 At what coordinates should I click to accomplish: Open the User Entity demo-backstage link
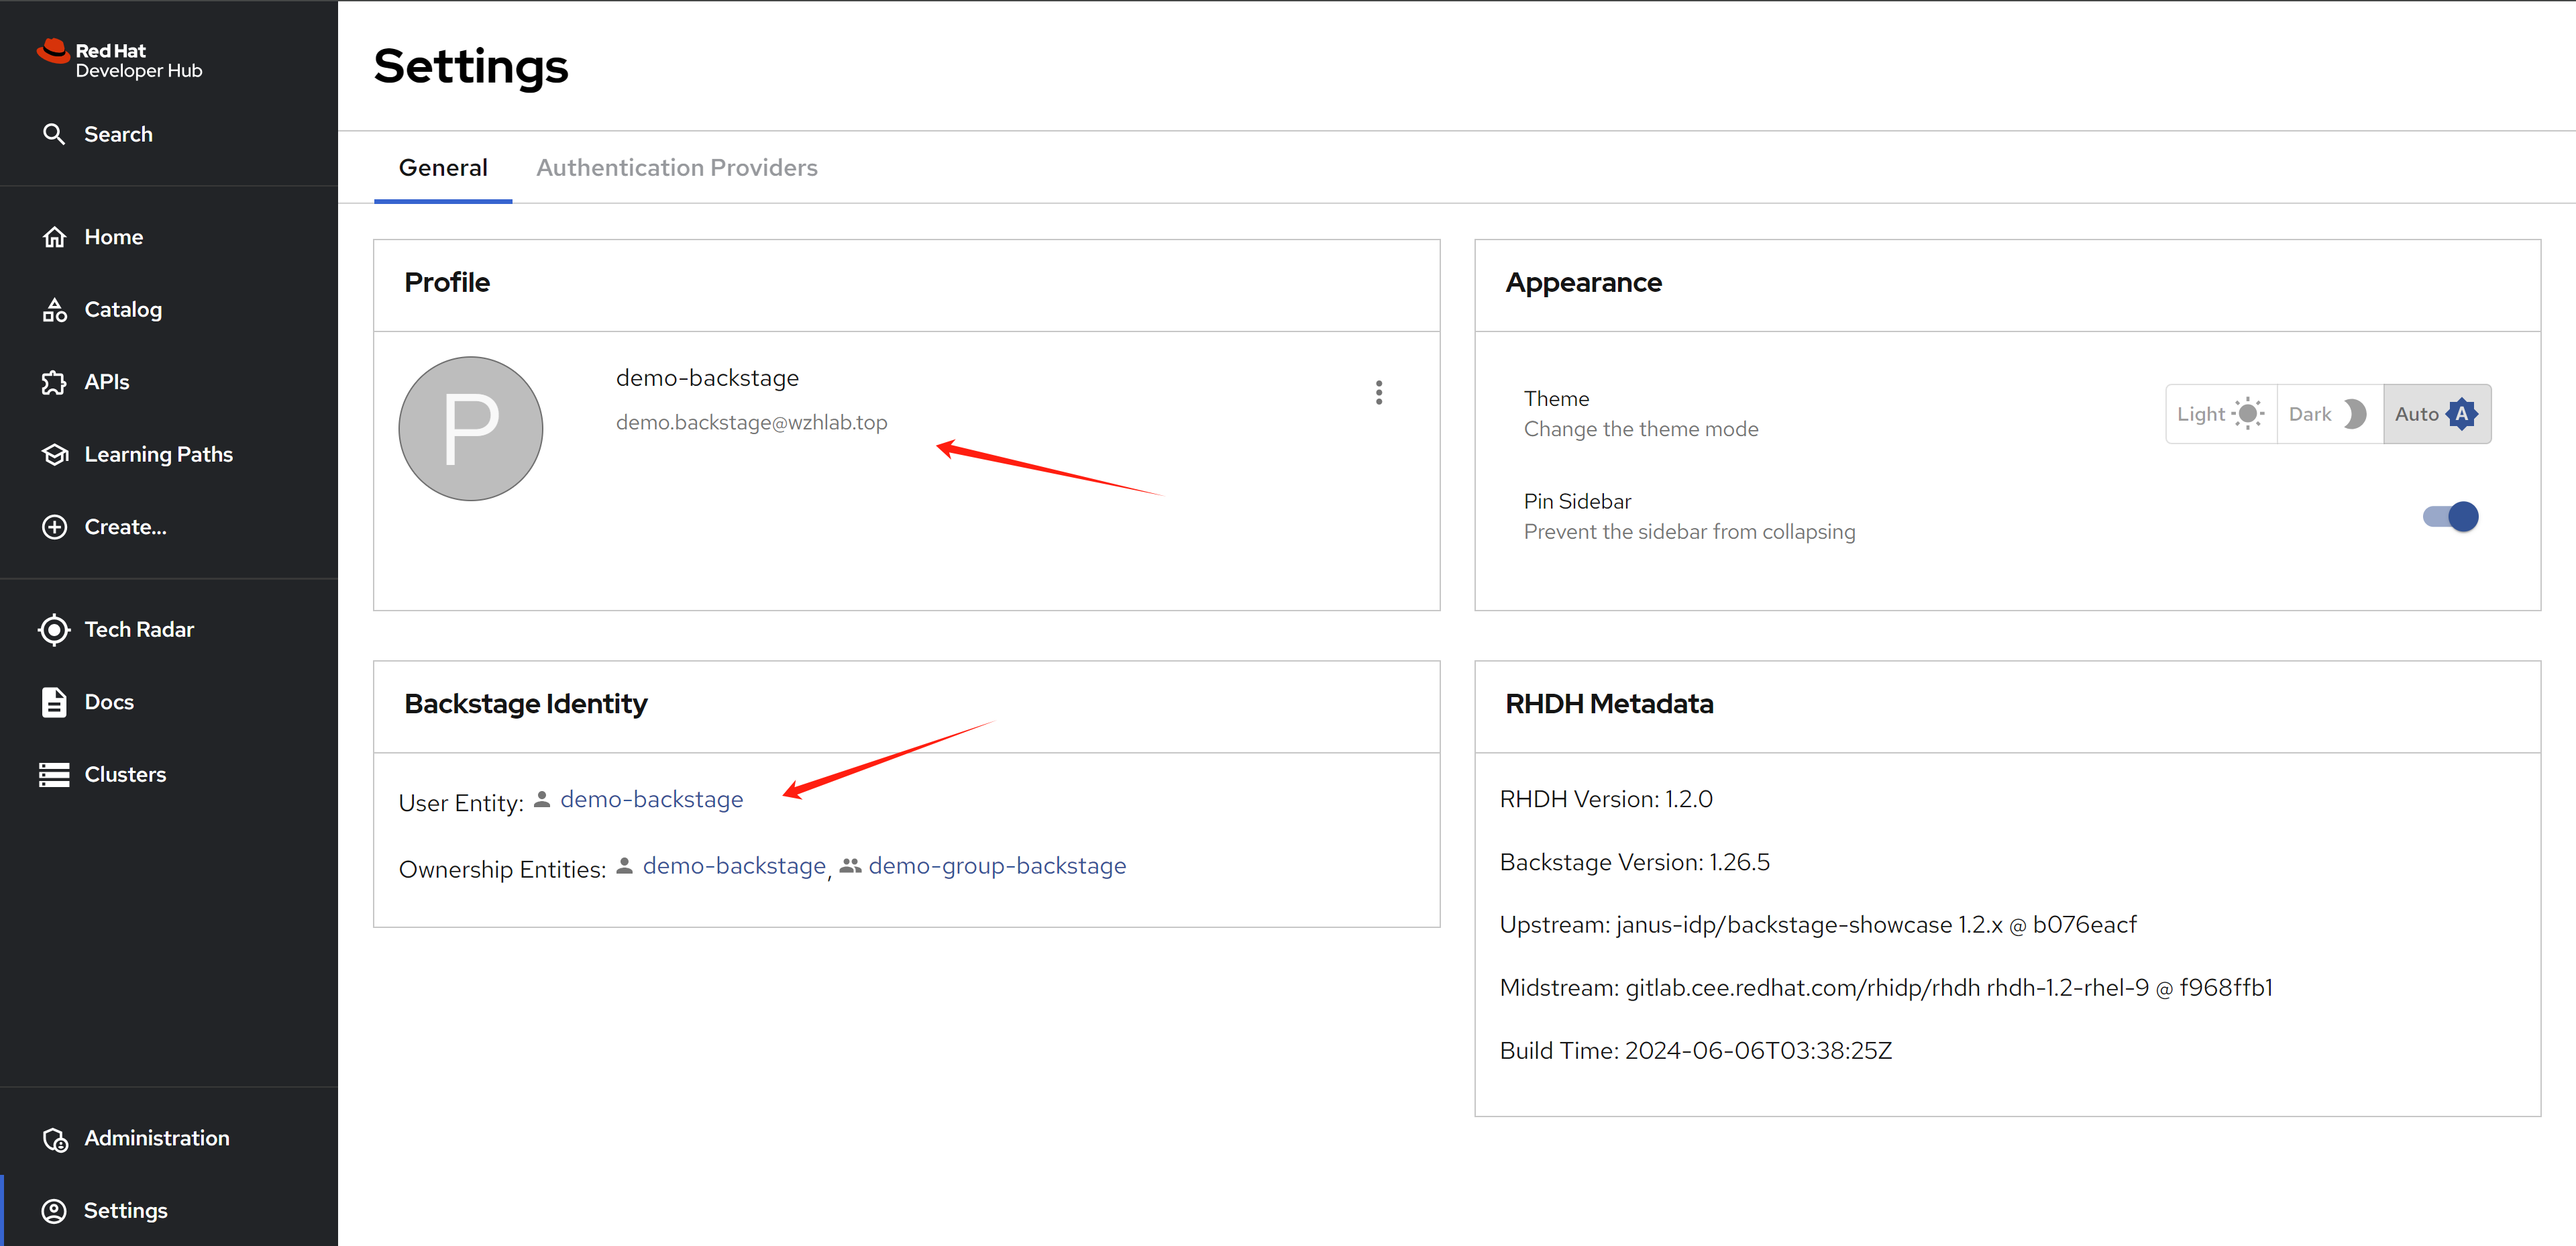tap(651, 800)
